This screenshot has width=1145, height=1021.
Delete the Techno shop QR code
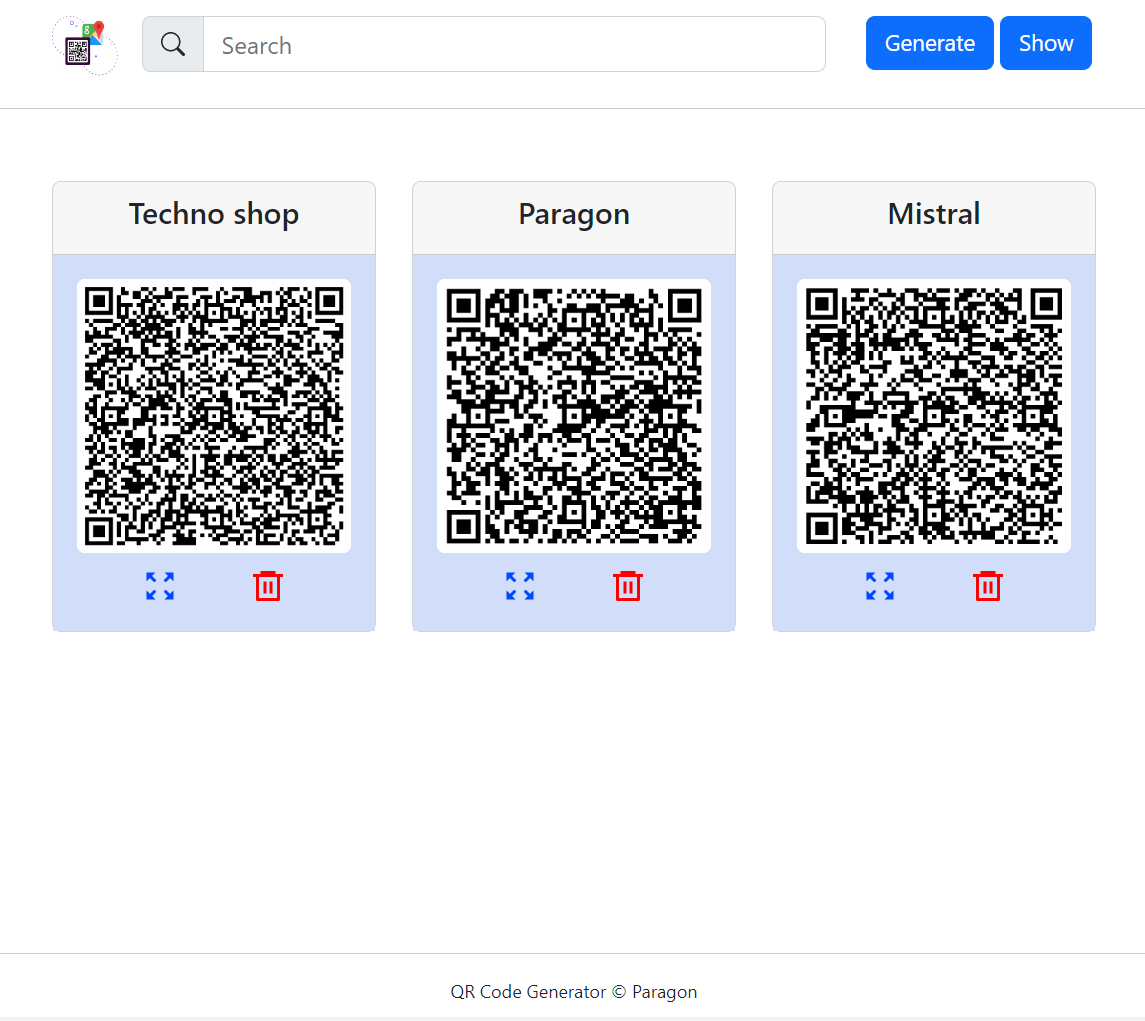[268, 586]
